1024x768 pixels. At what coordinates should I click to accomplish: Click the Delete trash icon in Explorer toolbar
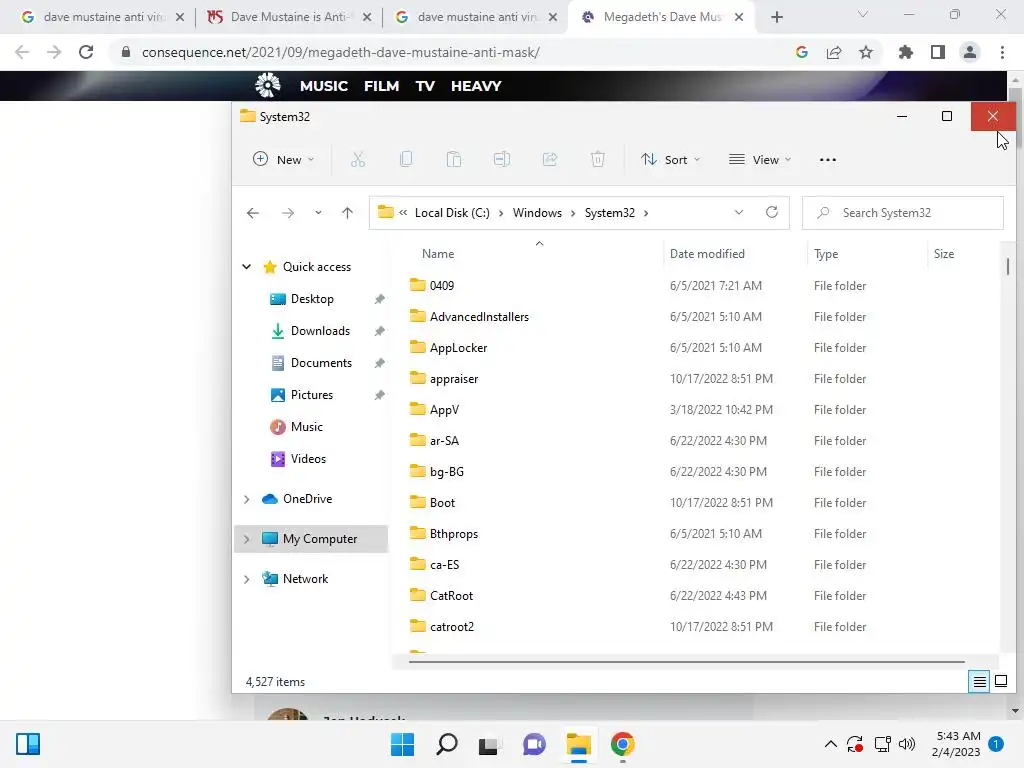coord(598,159)
